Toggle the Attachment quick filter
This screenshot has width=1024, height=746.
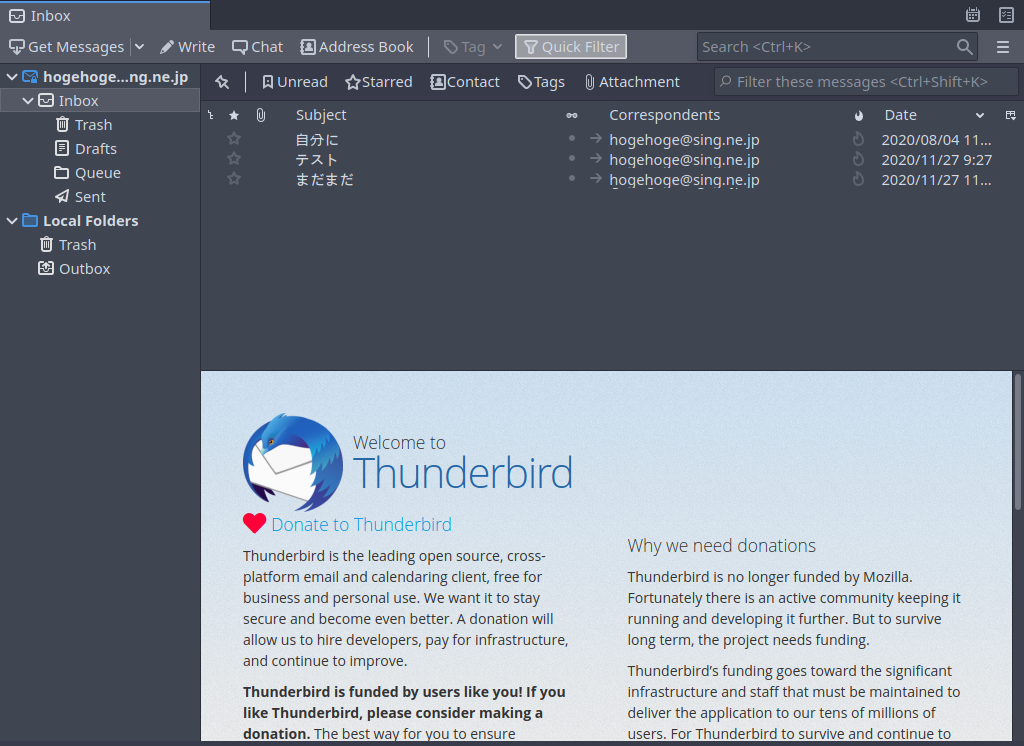tap(632, 82)
